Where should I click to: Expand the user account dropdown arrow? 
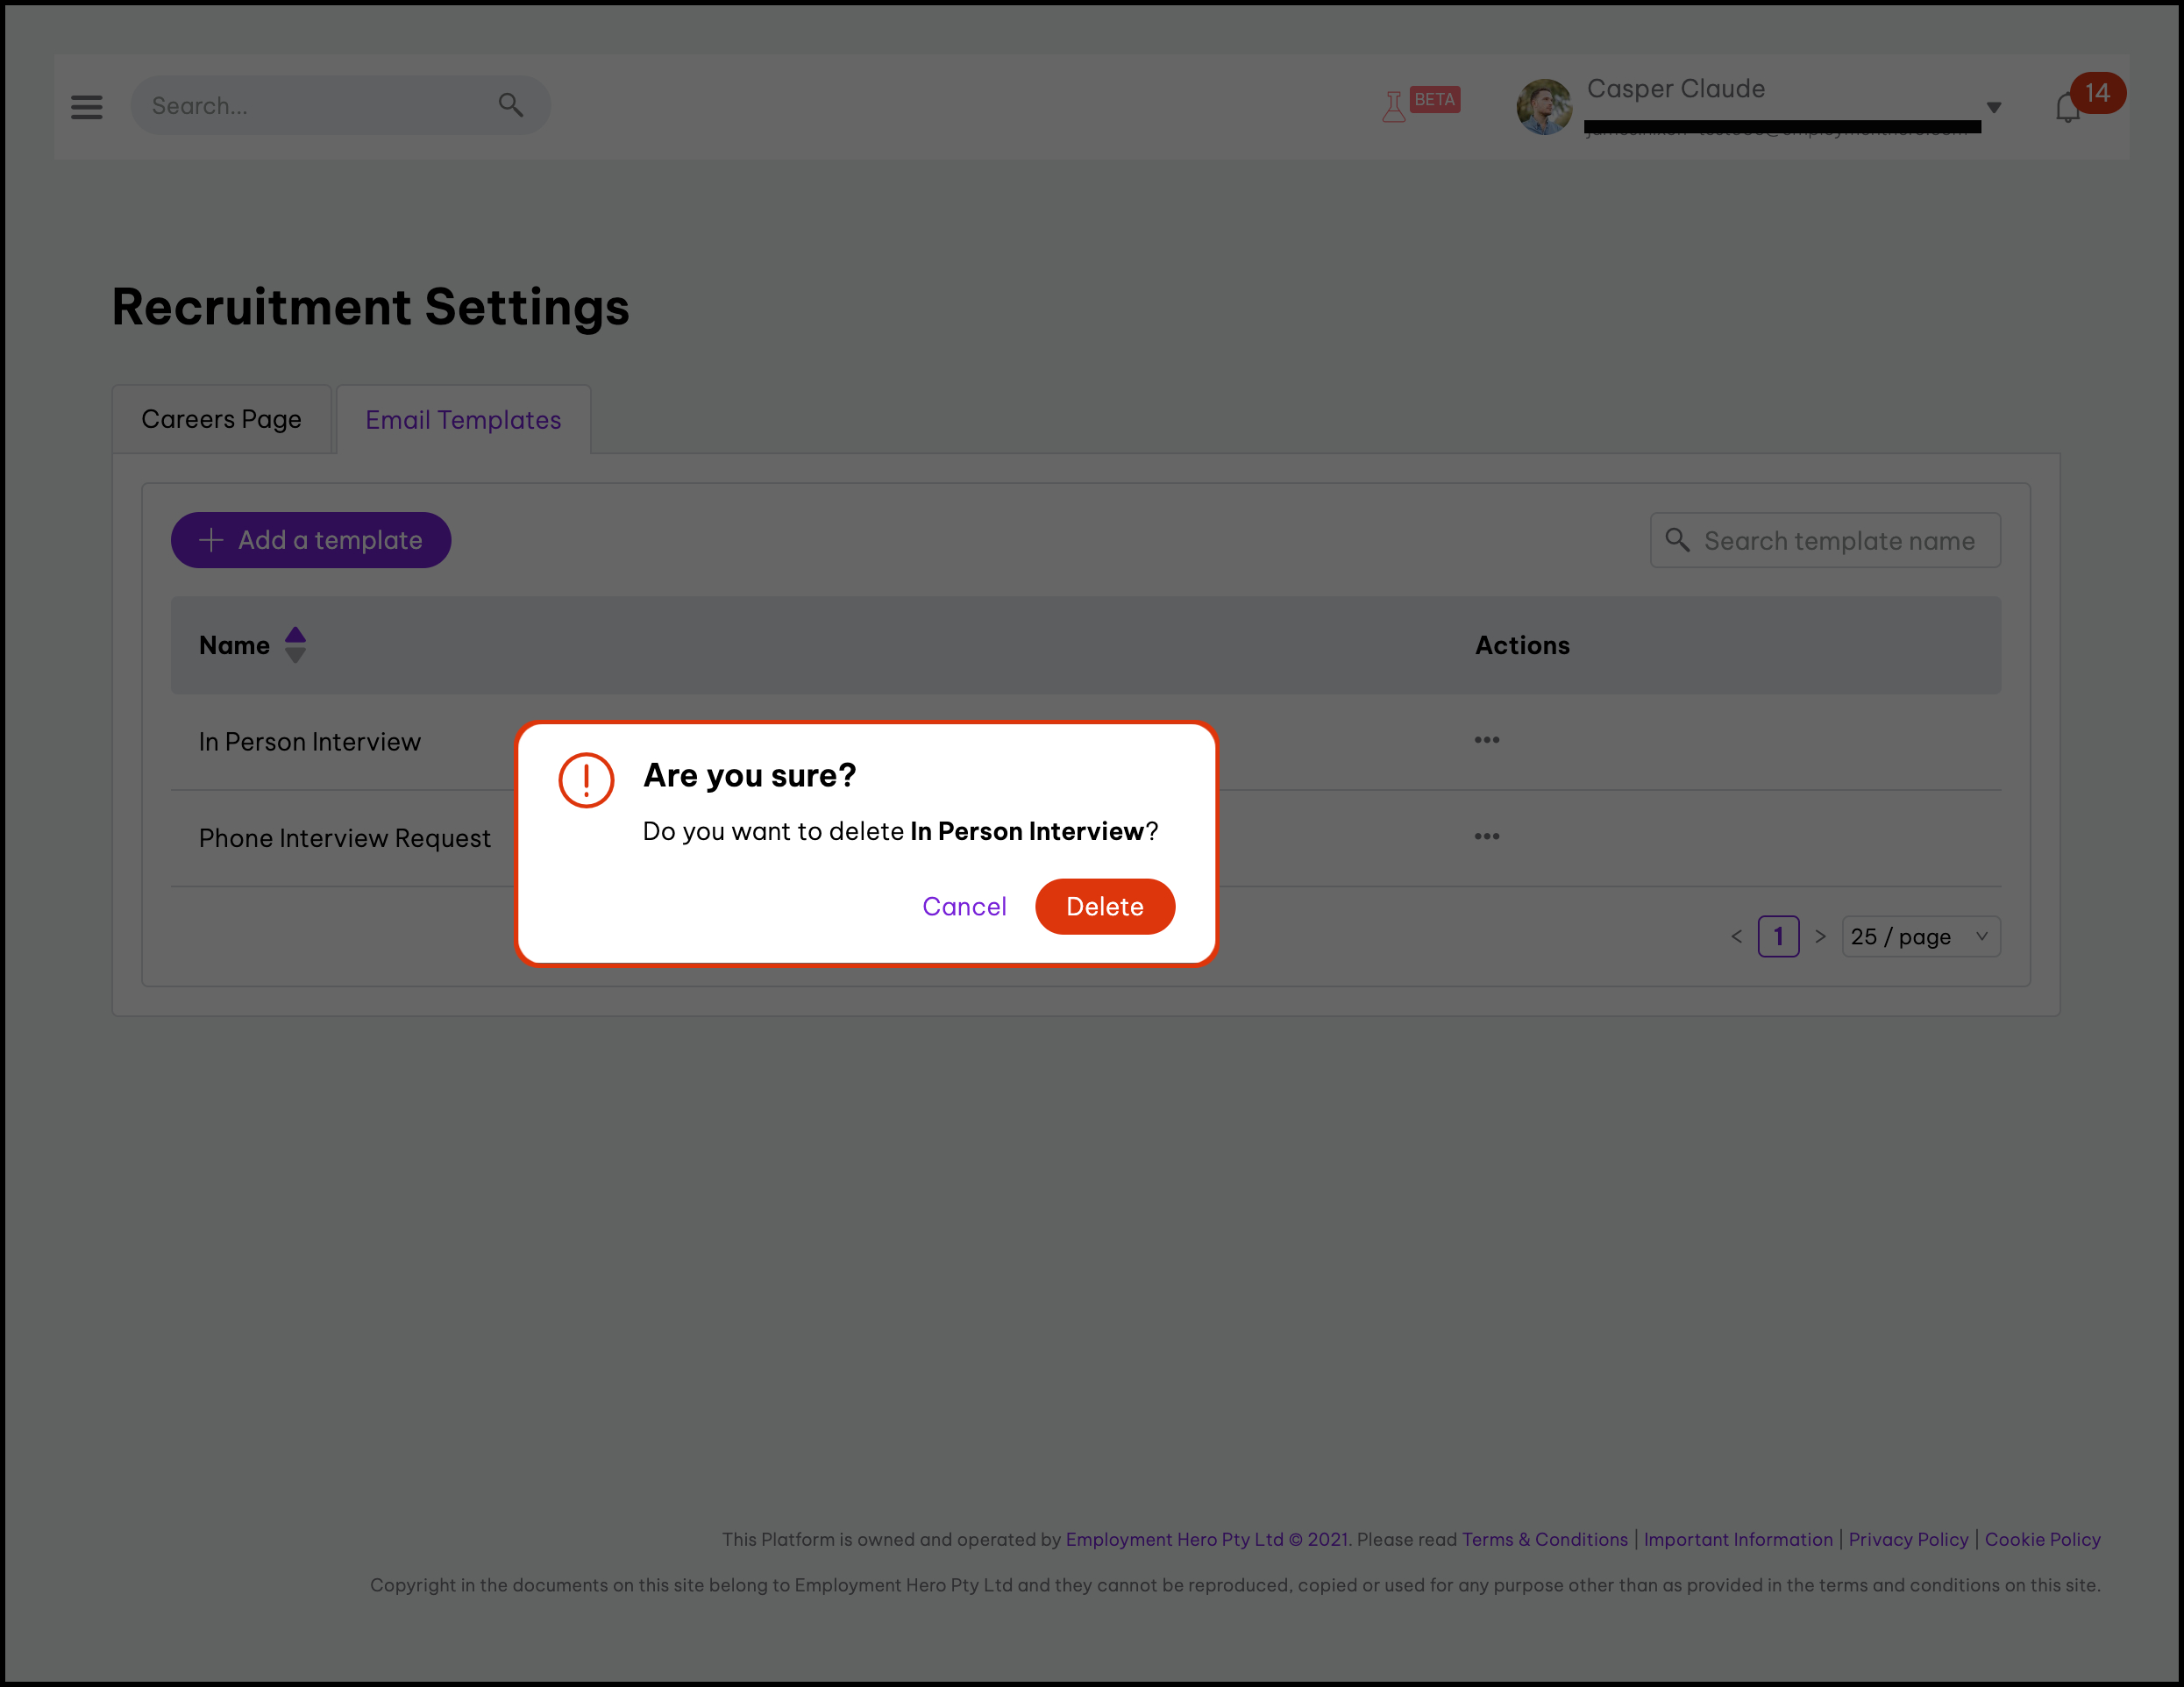[x=1993, y=107]
